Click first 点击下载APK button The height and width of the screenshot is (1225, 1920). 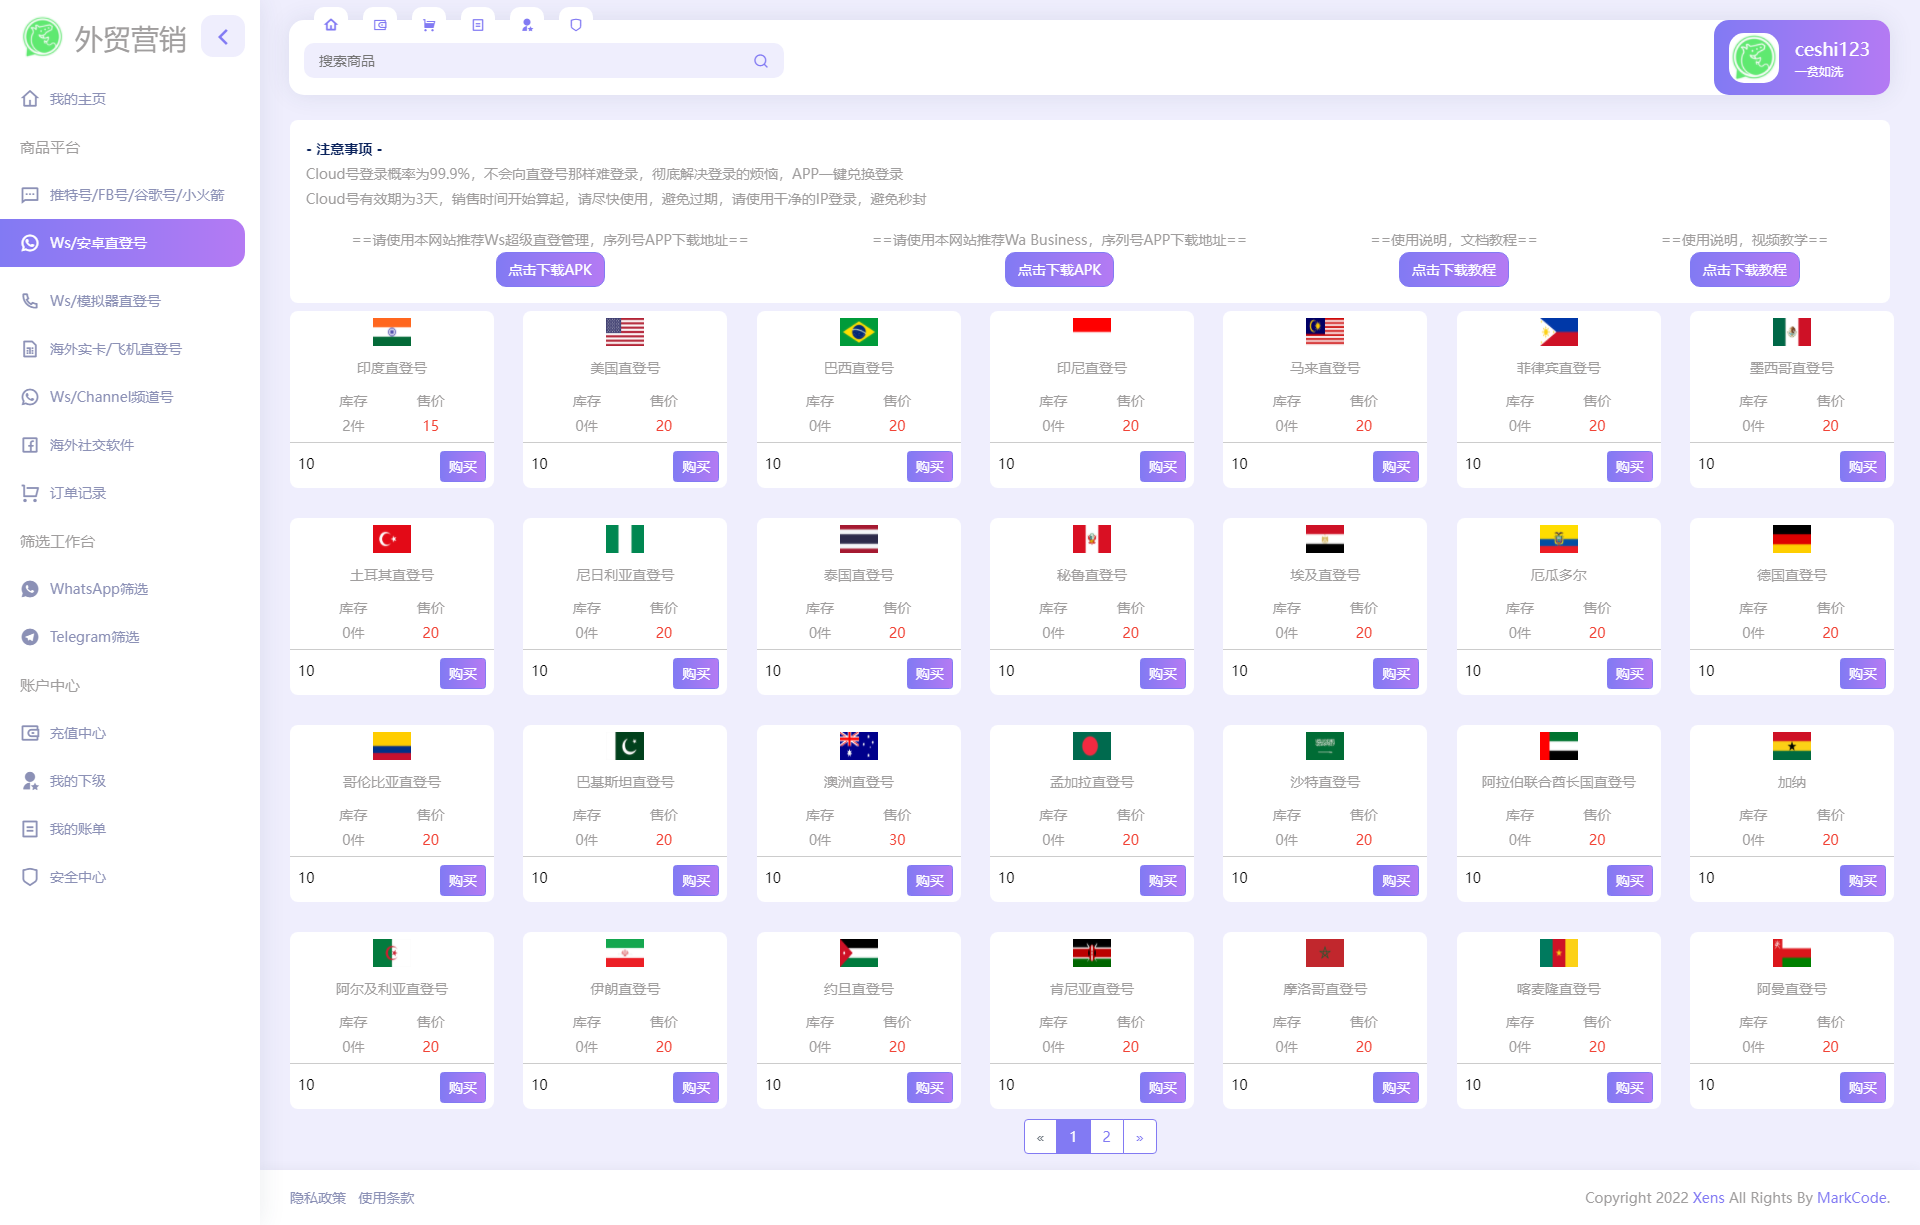coord(550,270)
